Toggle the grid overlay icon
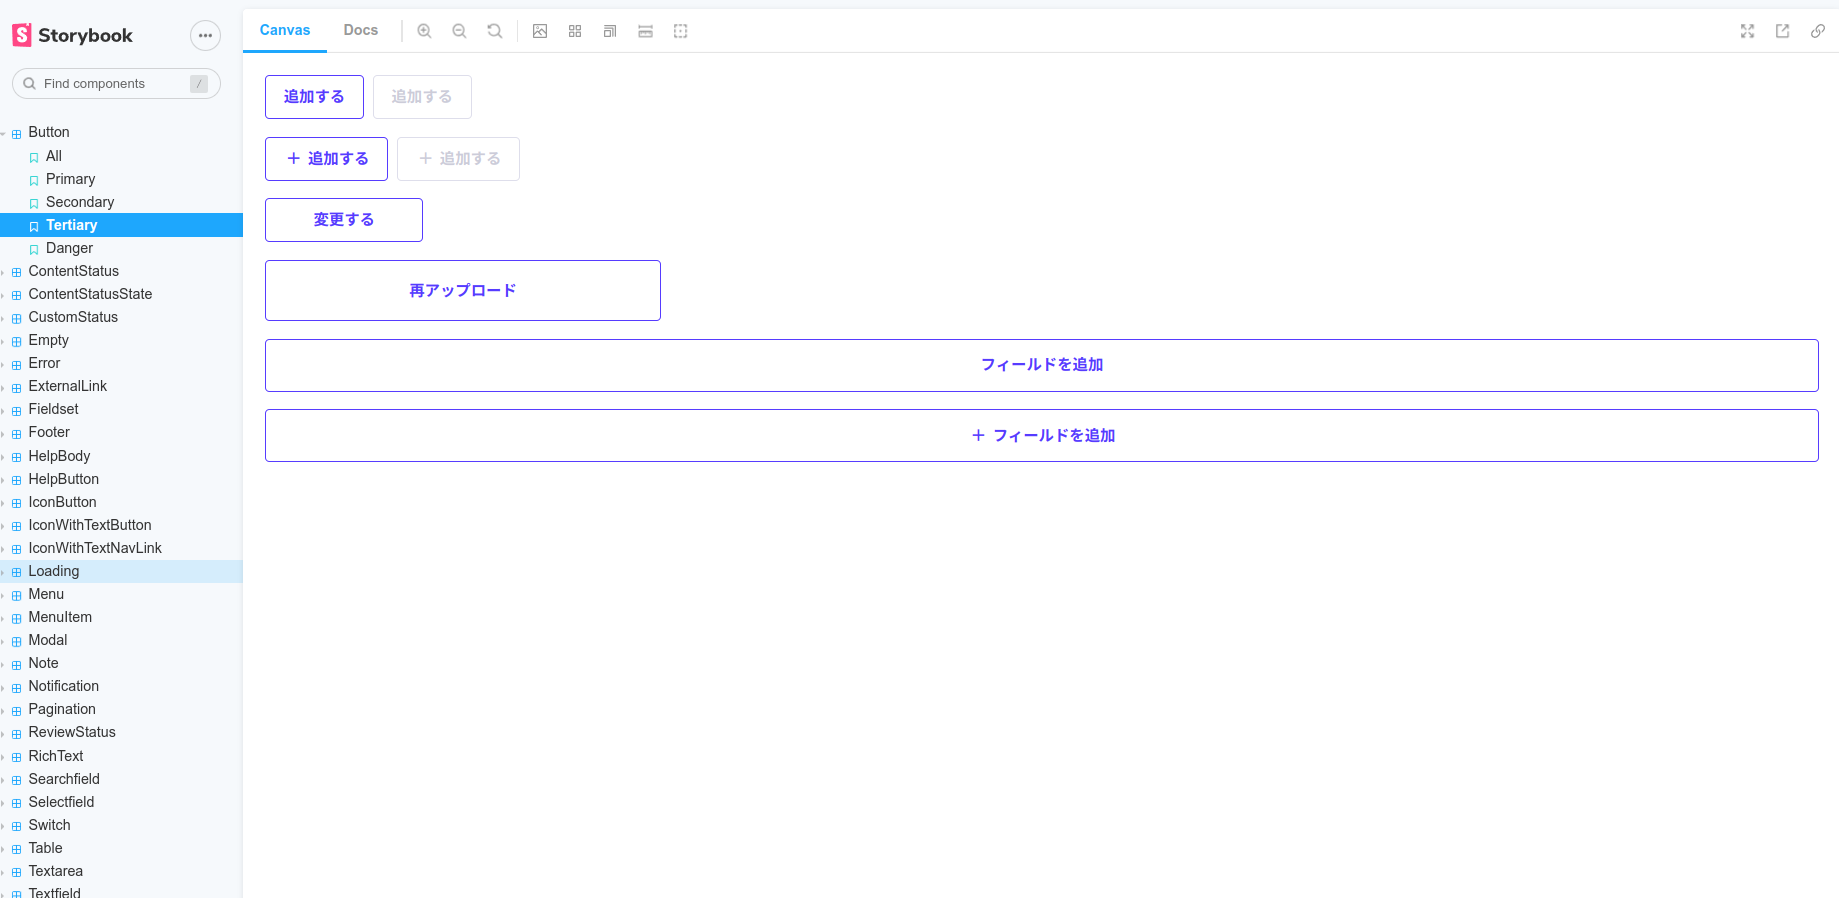The height and width of the screenshot is (898, 1839). point(575,31)
